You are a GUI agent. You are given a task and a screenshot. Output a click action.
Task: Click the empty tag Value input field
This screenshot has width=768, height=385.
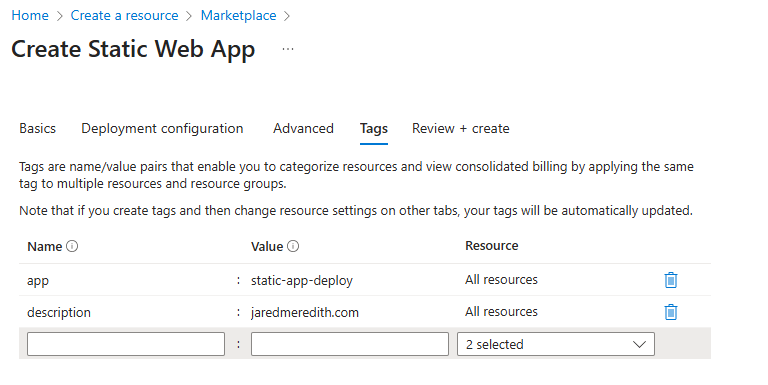[x=350, y=344]
